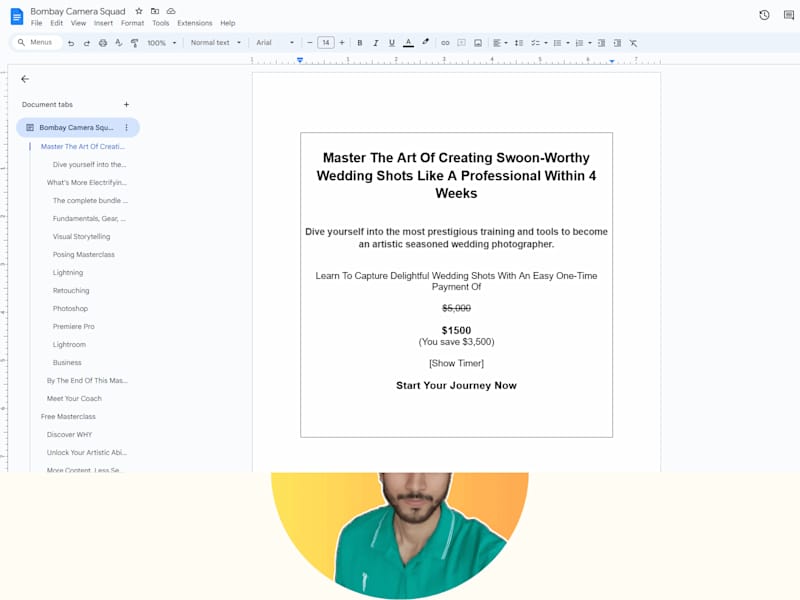
Task: Open the Edit menu
Action: pyautogui.click(x=57, y=23)
